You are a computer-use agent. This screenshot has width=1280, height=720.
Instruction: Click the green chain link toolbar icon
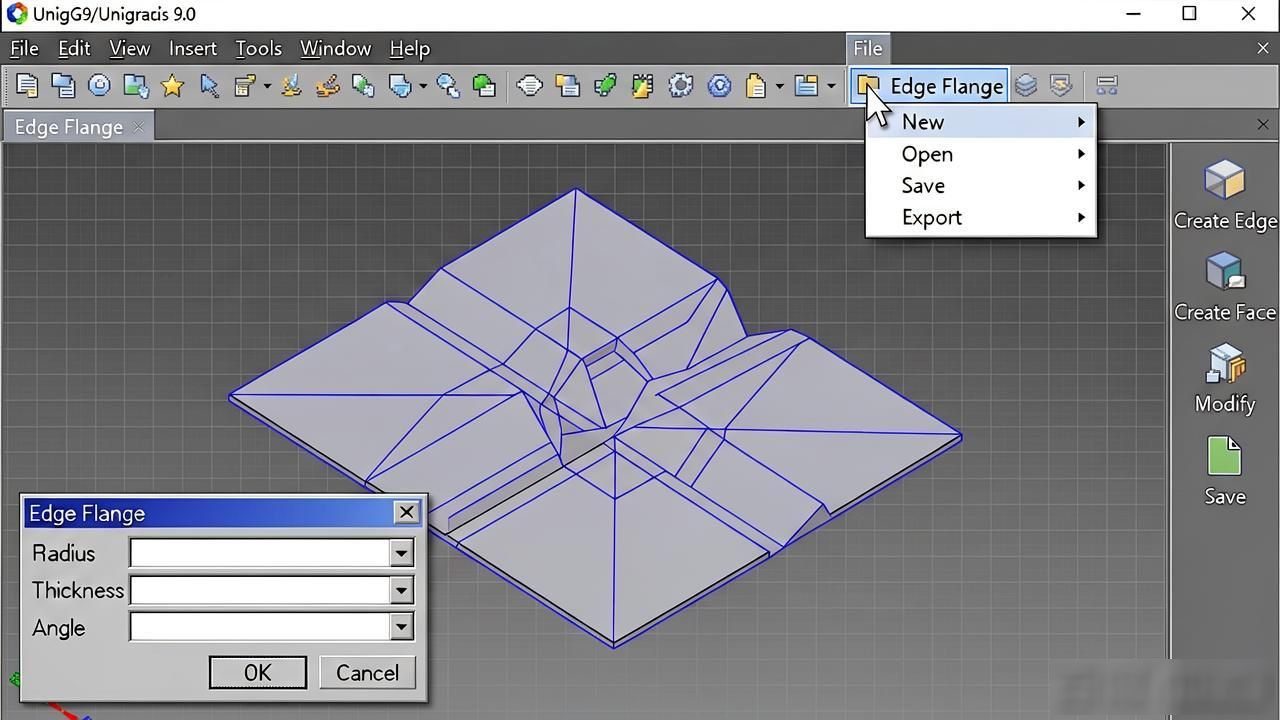pos(605,86)
